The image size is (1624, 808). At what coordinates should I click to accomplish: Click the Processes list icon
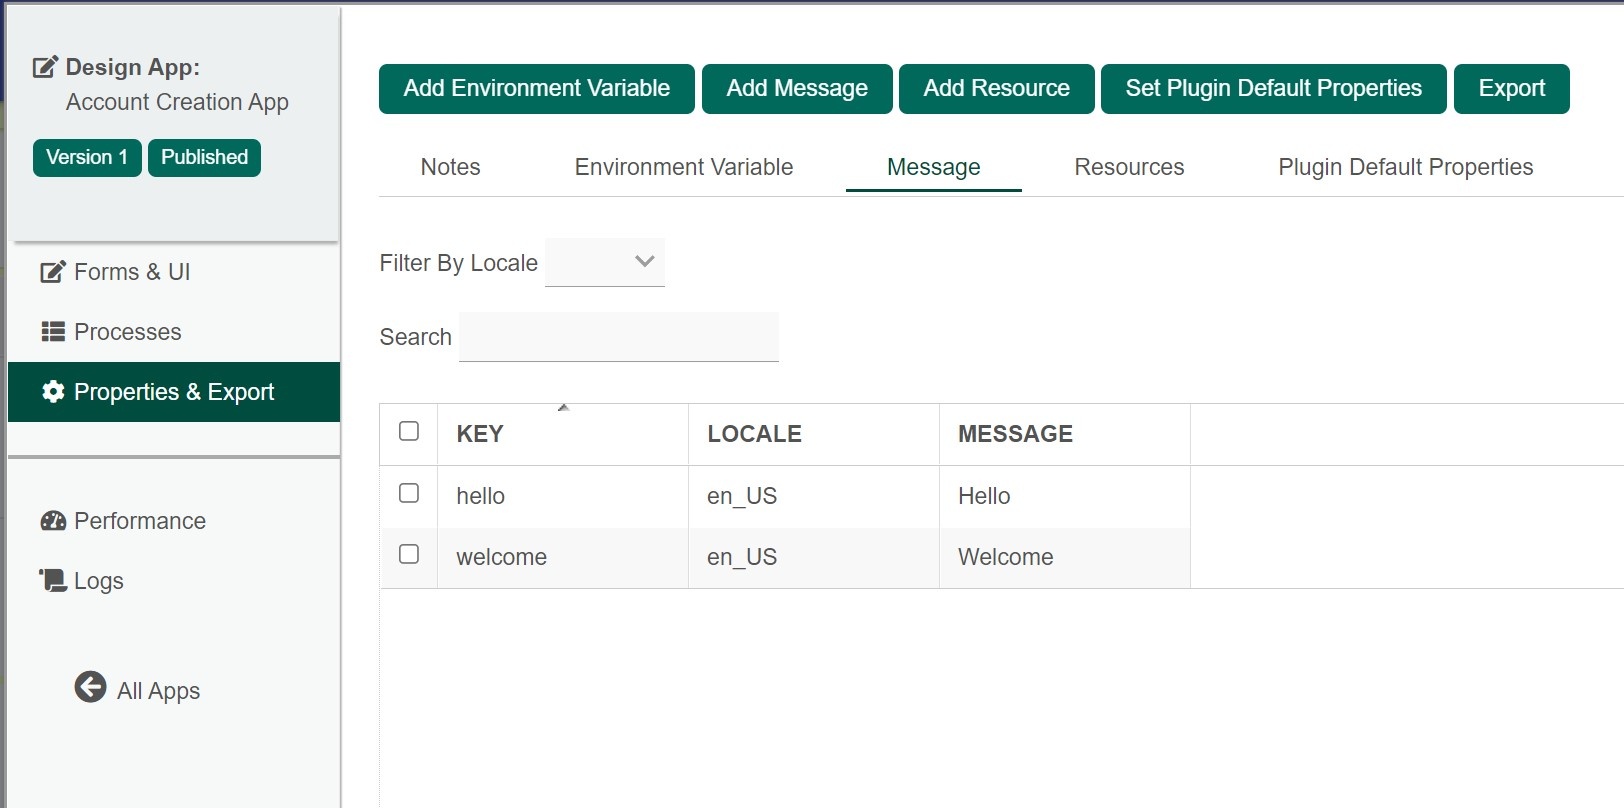pyautogui.click(x=53, y=332)
